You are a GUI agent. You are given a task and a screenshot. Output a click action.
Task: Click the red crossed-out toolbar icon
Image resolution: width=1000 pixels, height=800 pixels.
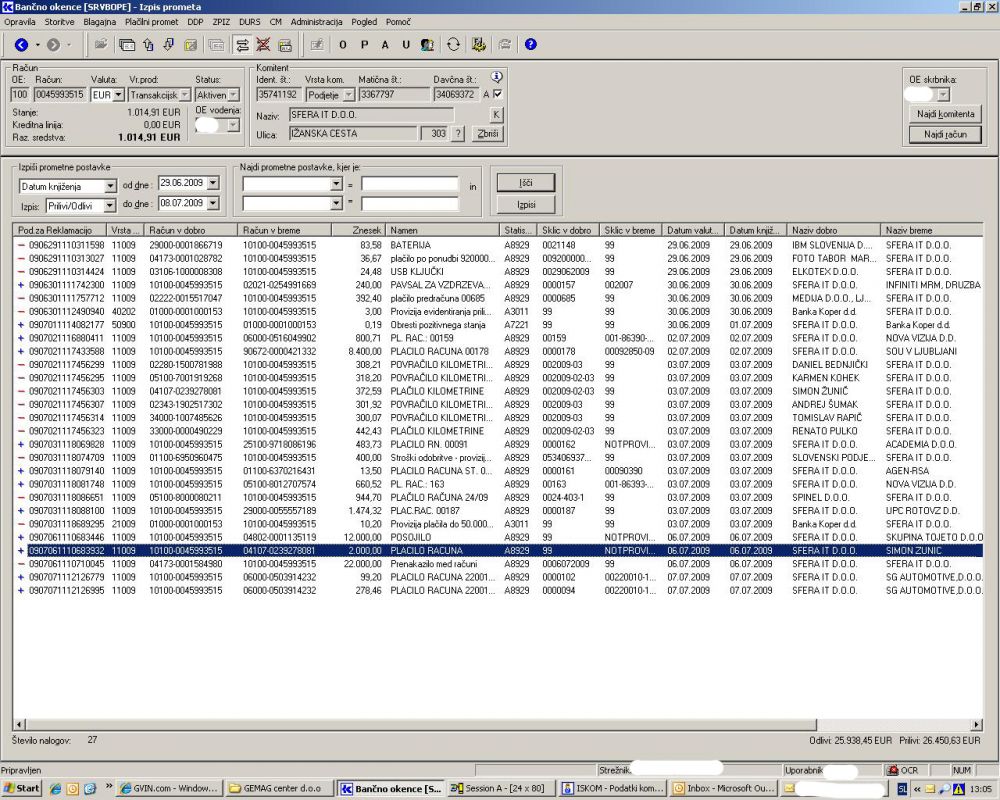(263, 44)
